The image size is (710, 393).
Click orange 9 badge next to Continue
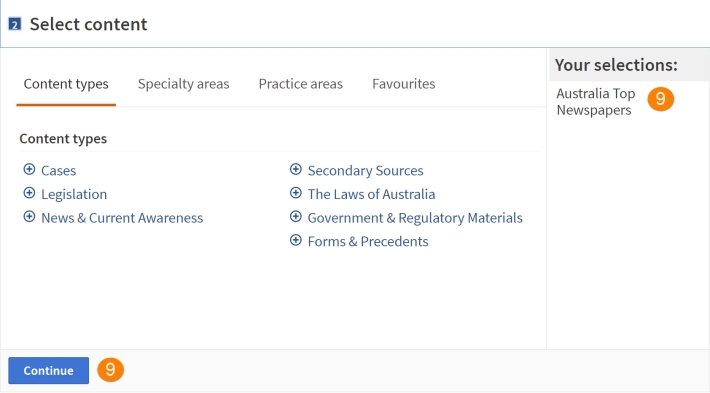click(110, 370)
